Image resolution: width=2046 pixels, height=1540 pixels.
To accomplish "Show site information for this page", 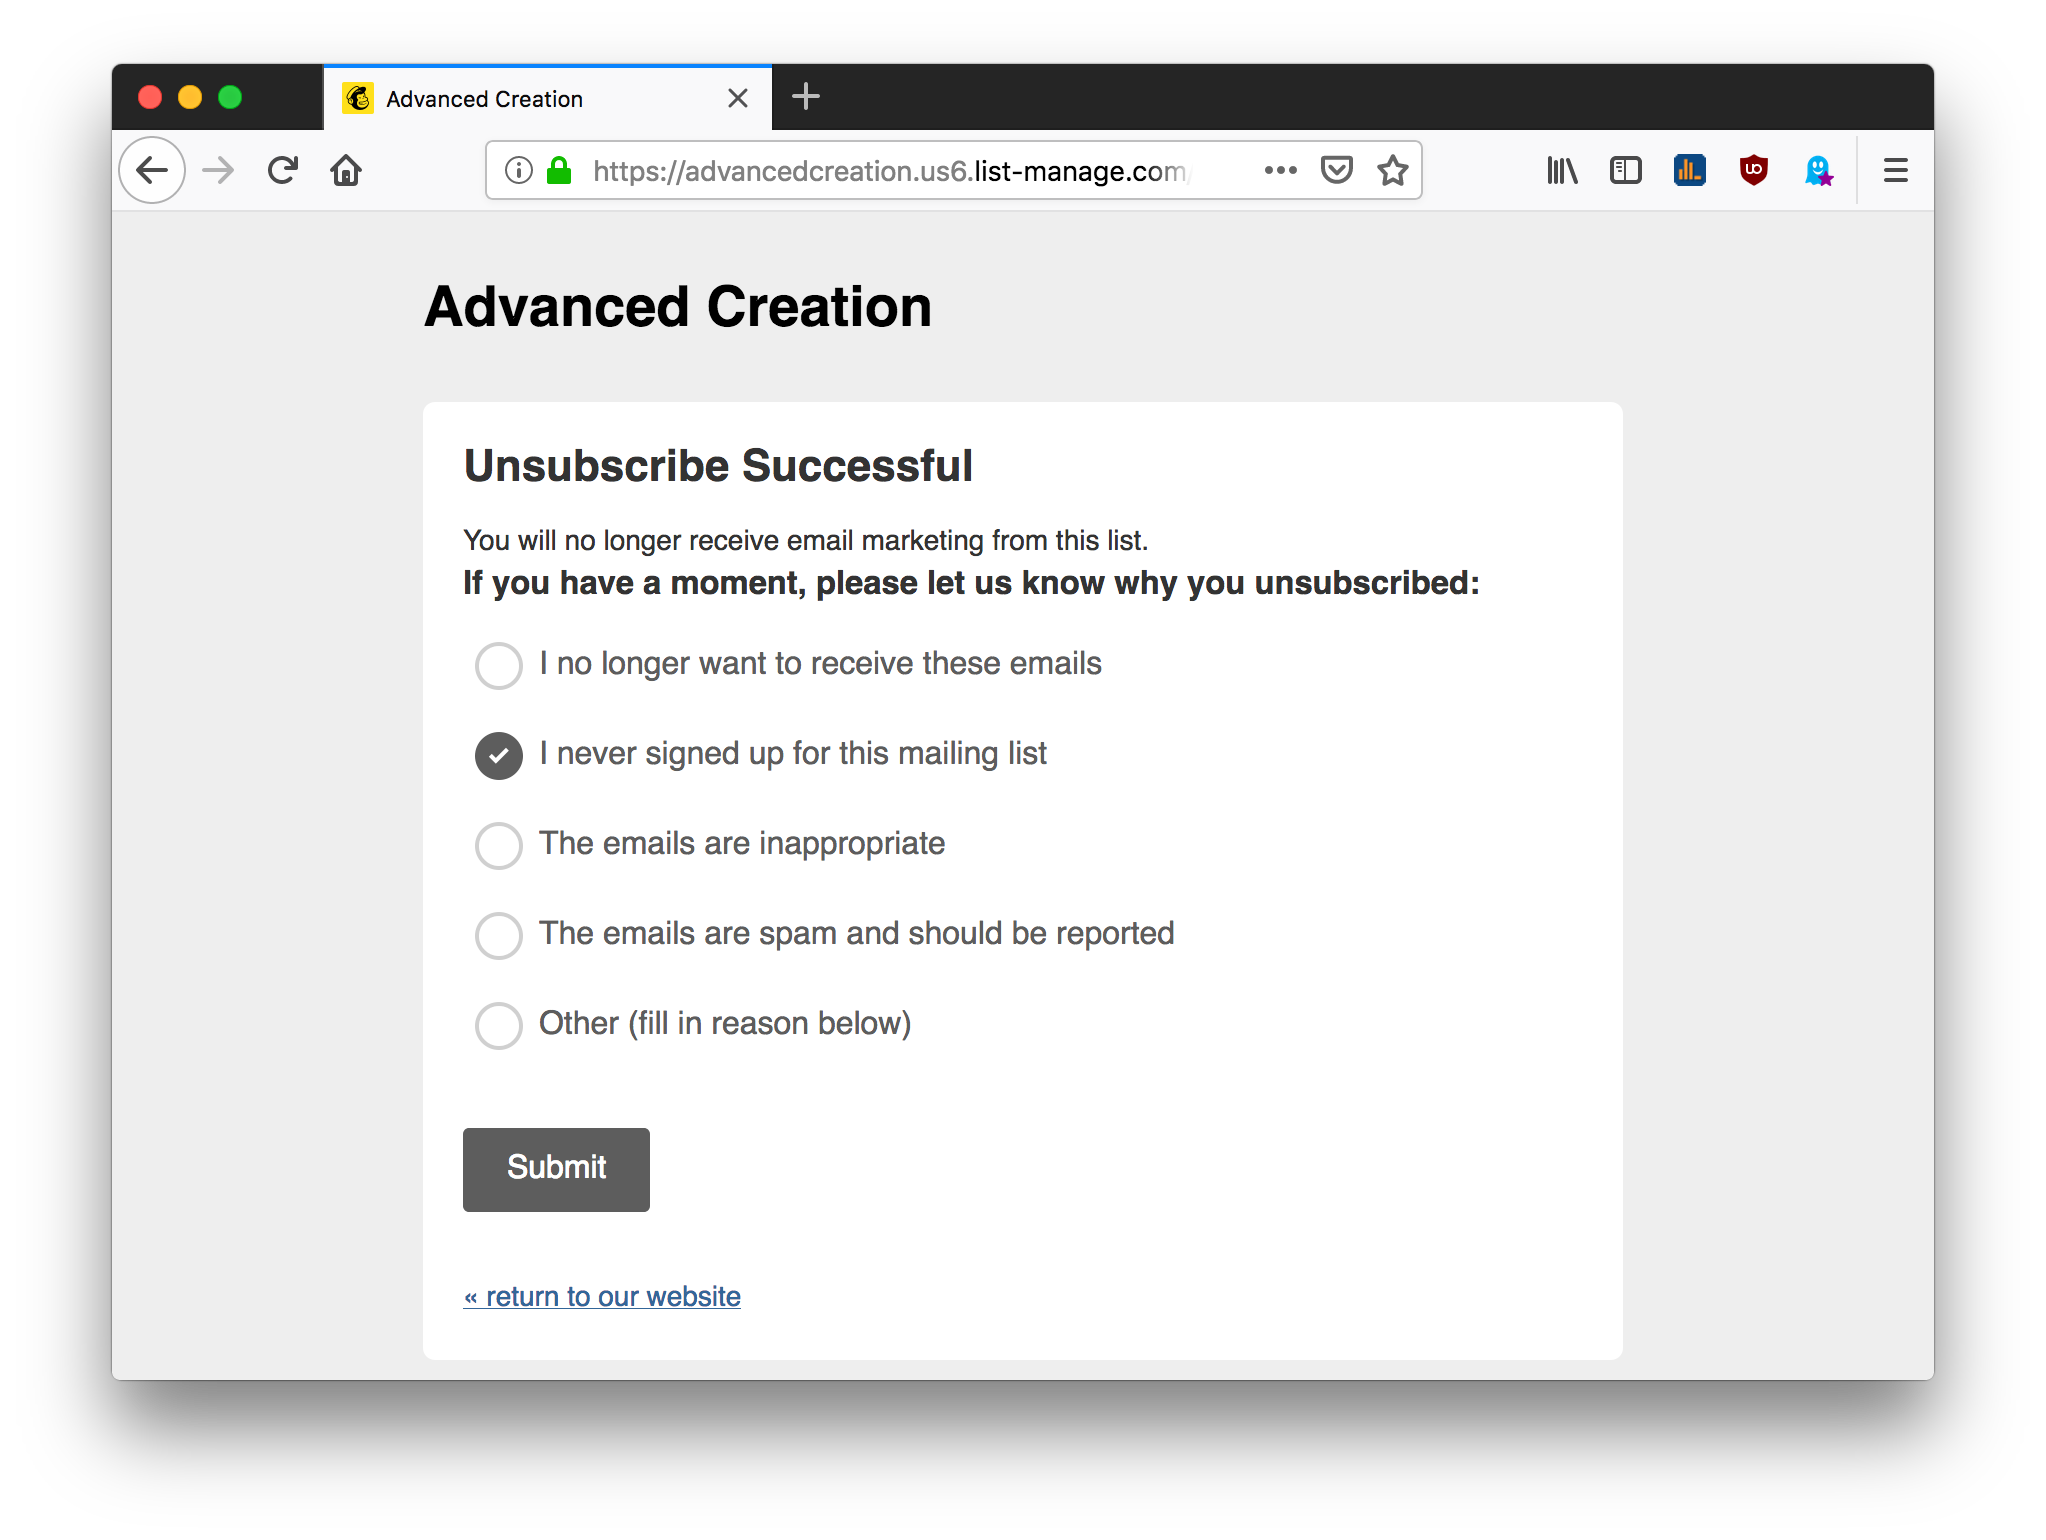I will pos(518,170).
